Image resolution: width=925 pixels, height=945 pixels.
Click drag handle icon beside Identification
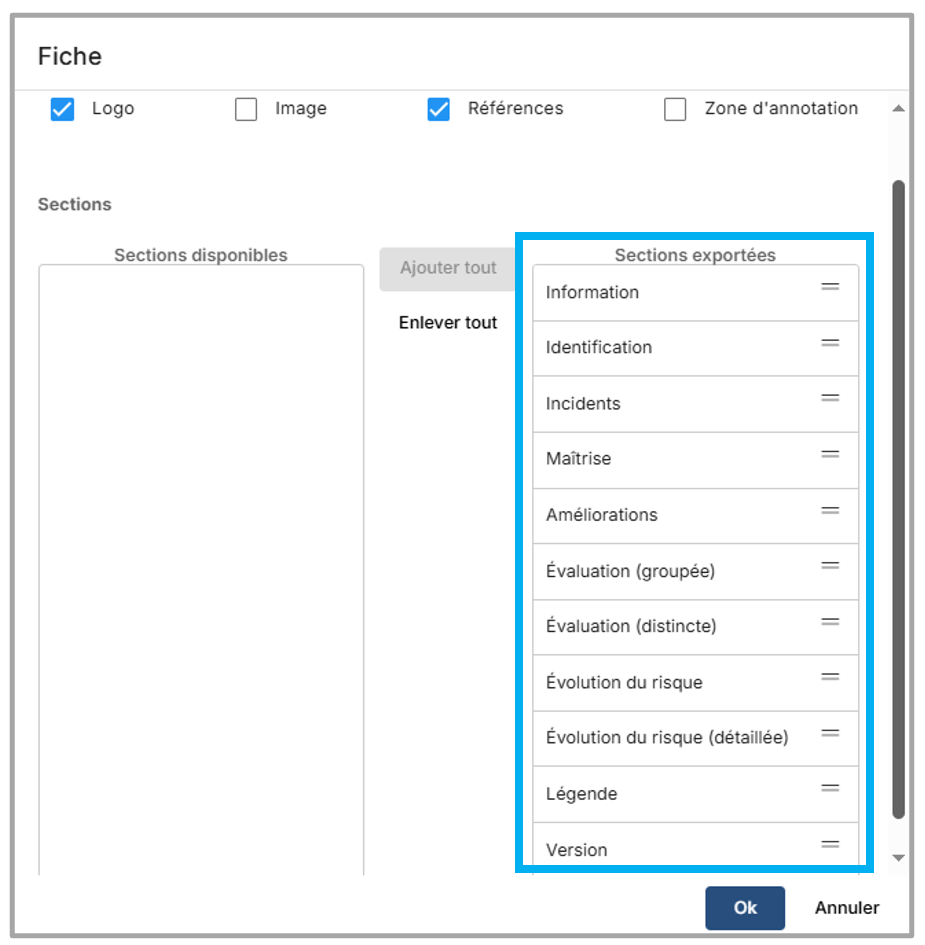[830, 343]
